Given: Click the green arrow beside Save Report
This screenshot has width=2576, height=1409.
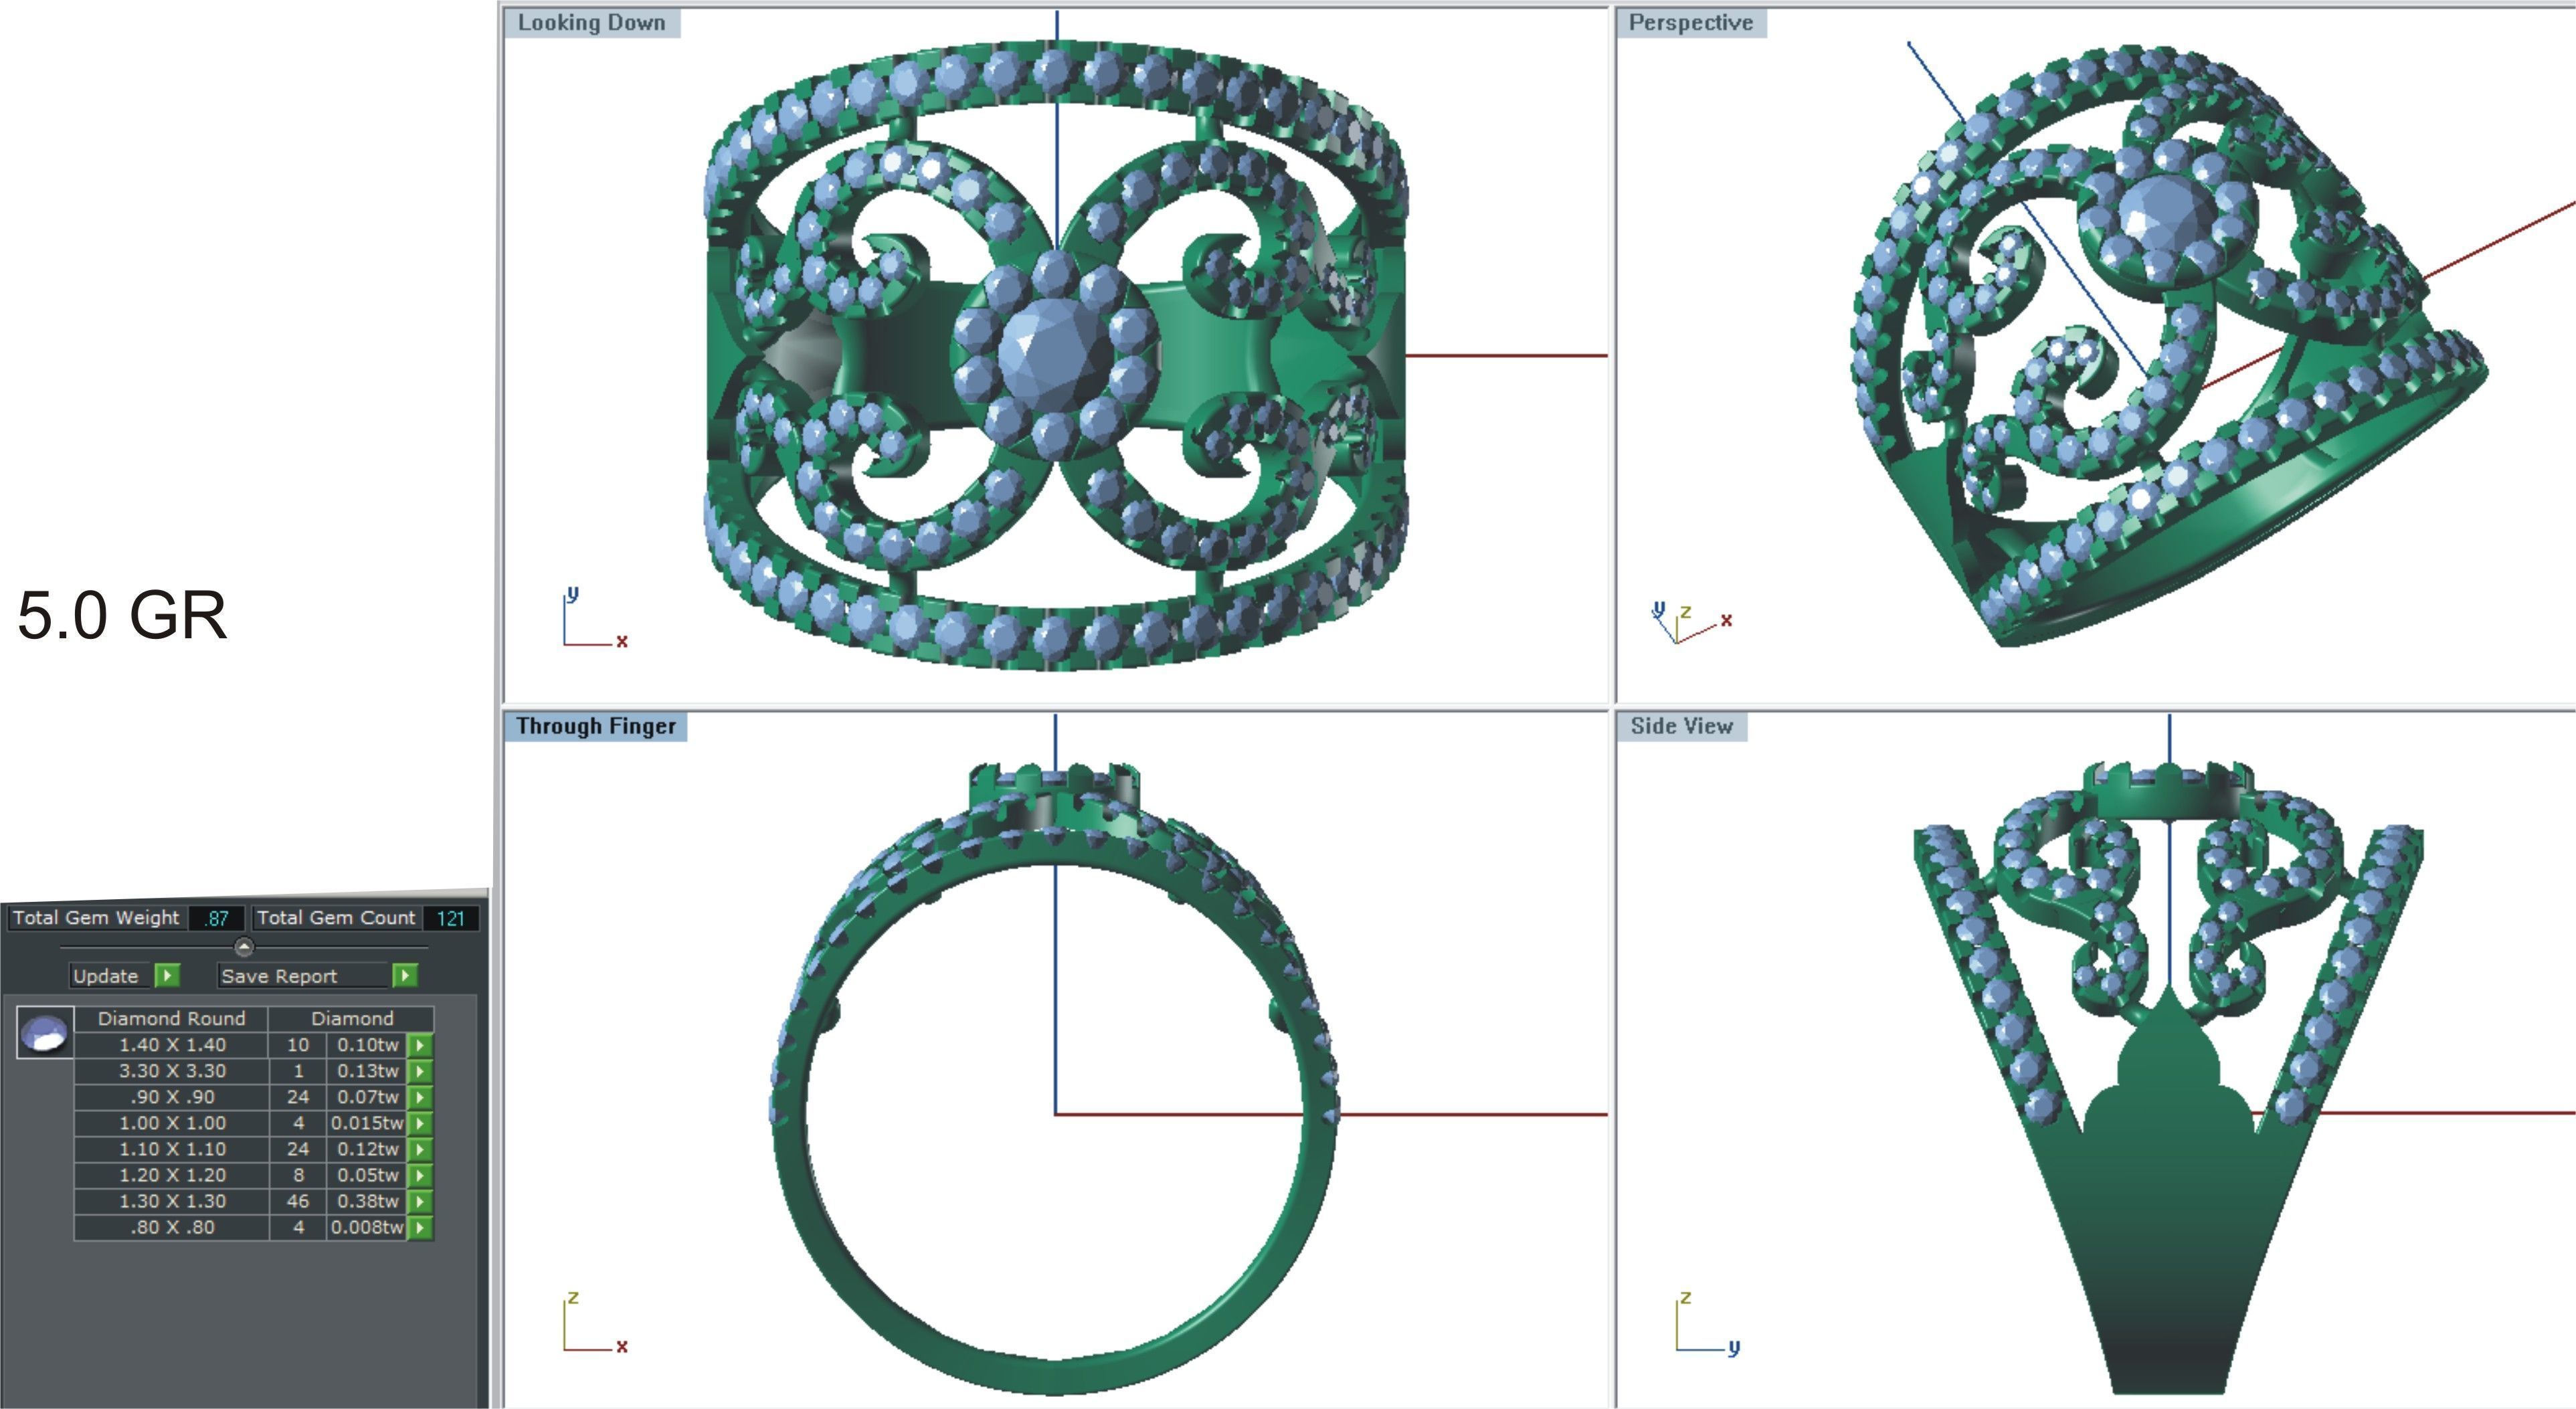Looking at the screenshot, I should (404, 975).
